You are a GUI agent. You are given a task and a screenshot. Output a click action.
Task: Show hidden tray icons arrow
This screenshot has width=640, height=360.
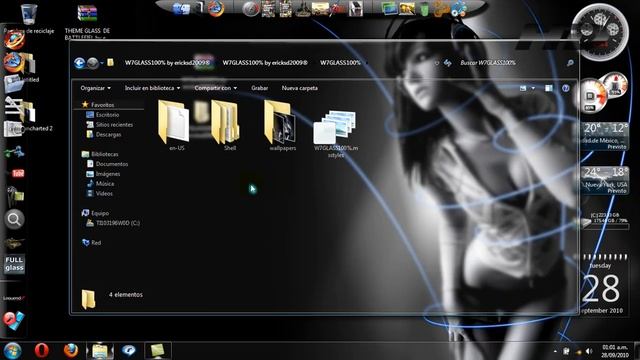point(555,351)
